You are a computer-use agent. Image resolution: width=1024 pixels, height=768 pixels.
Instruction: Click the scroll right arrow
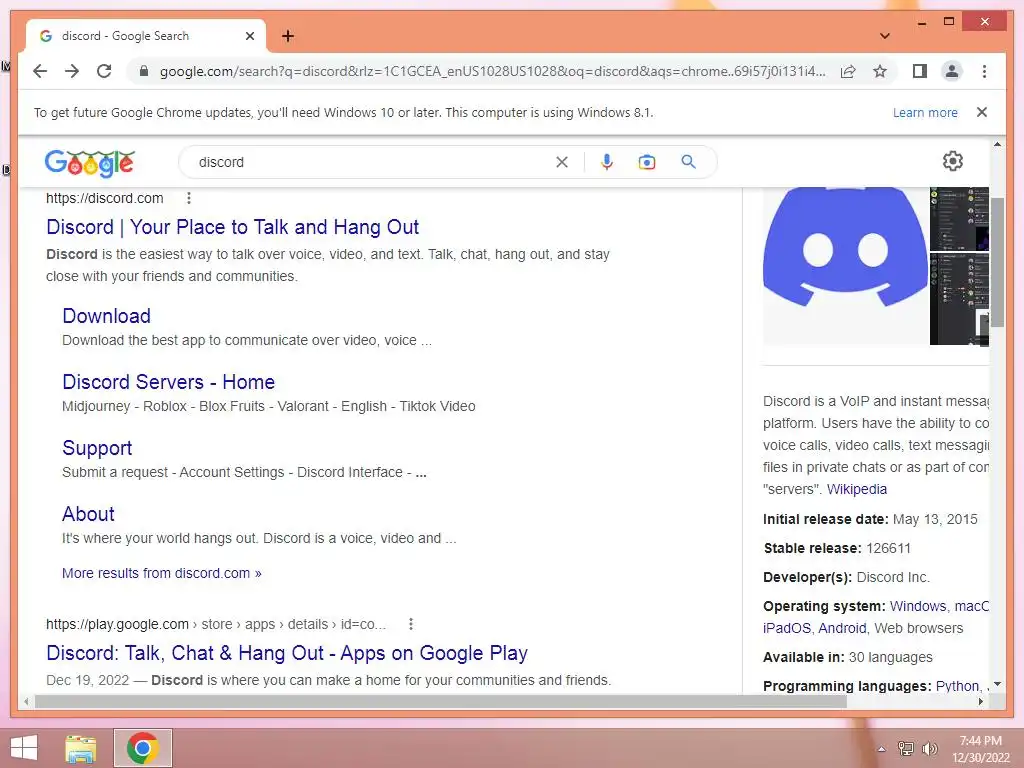click(981, 702)
